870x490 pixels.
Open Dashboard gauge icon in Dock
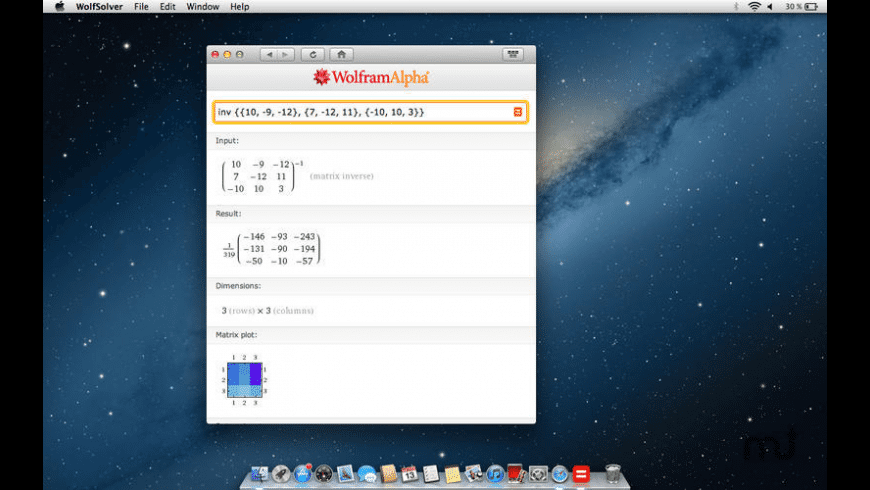coord(323,474)
